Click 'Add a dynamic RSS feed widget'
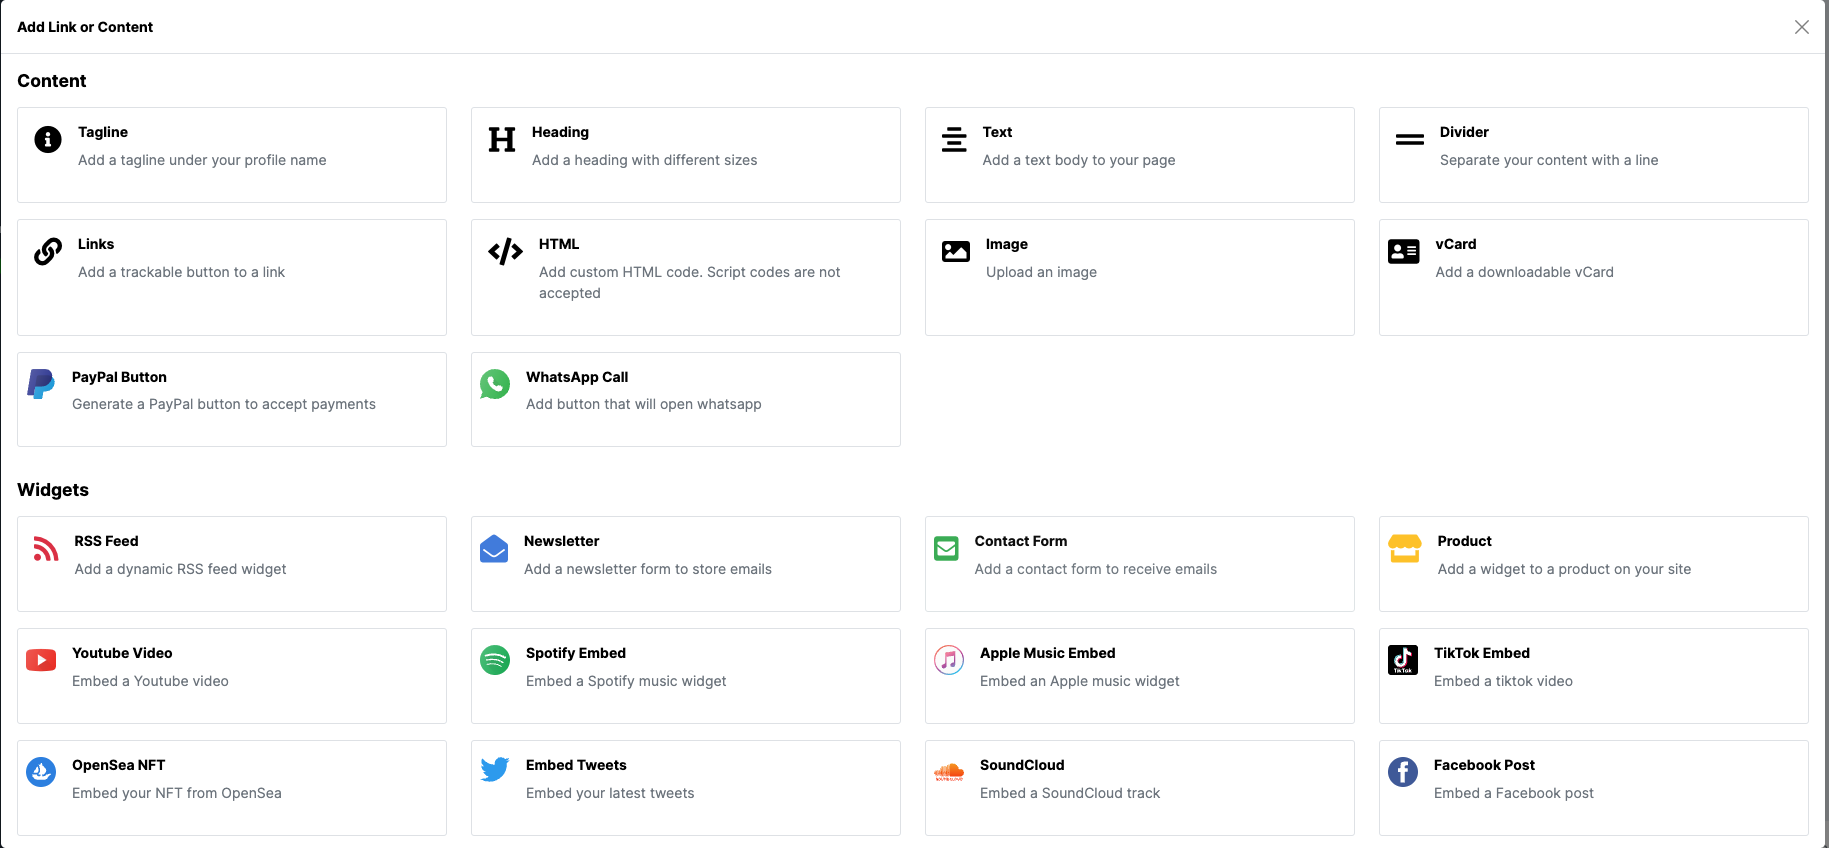Screen dimensions: 1829x848 coord(180,569)
